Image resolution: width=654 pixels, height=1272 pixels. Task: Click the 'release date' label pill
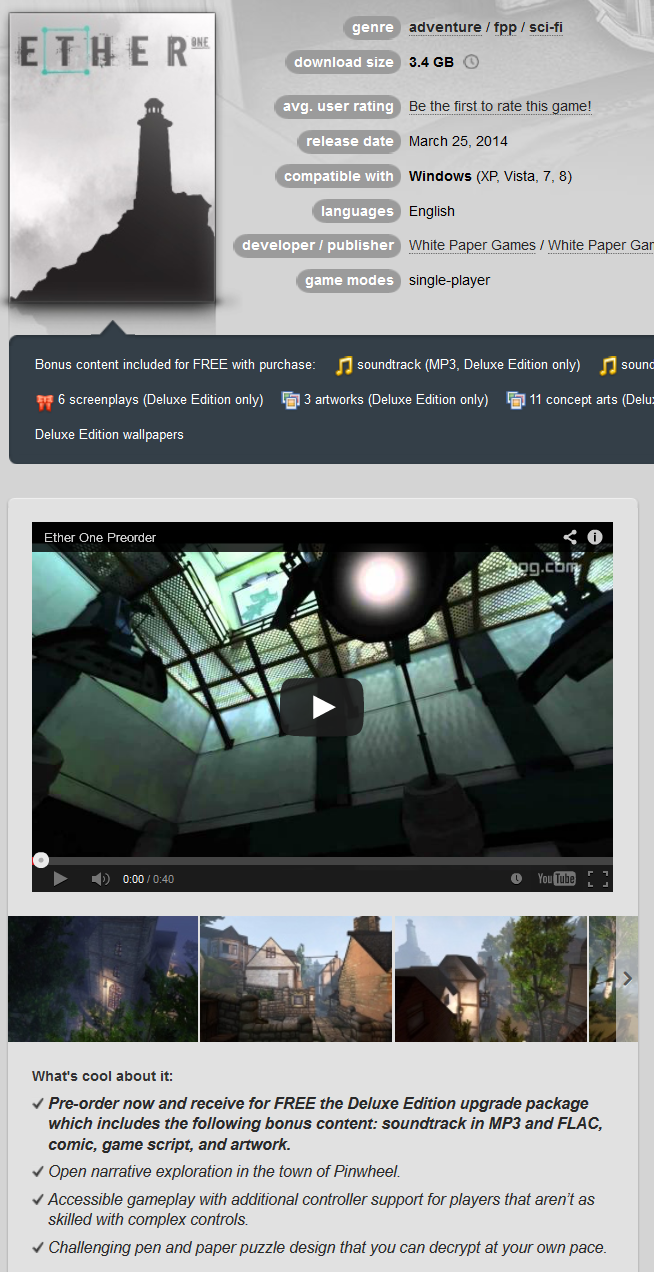[x=349, y=141]
